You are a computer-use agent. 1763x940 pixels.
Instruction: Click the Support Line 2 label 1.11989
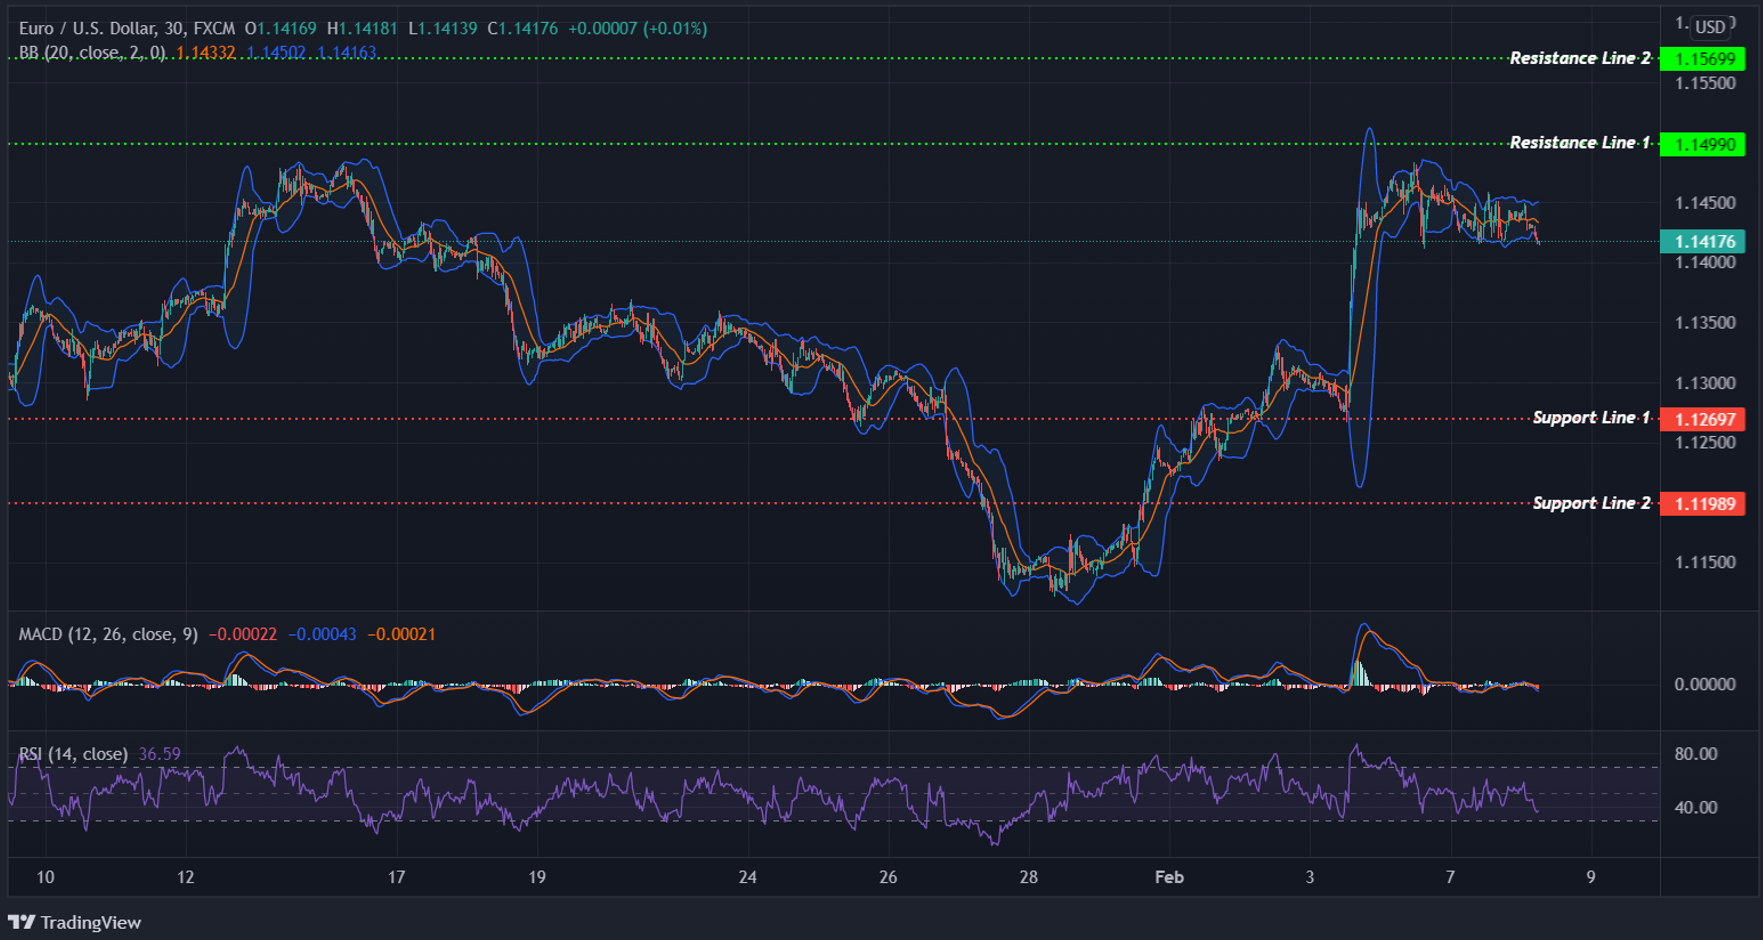pos(1702,504)
